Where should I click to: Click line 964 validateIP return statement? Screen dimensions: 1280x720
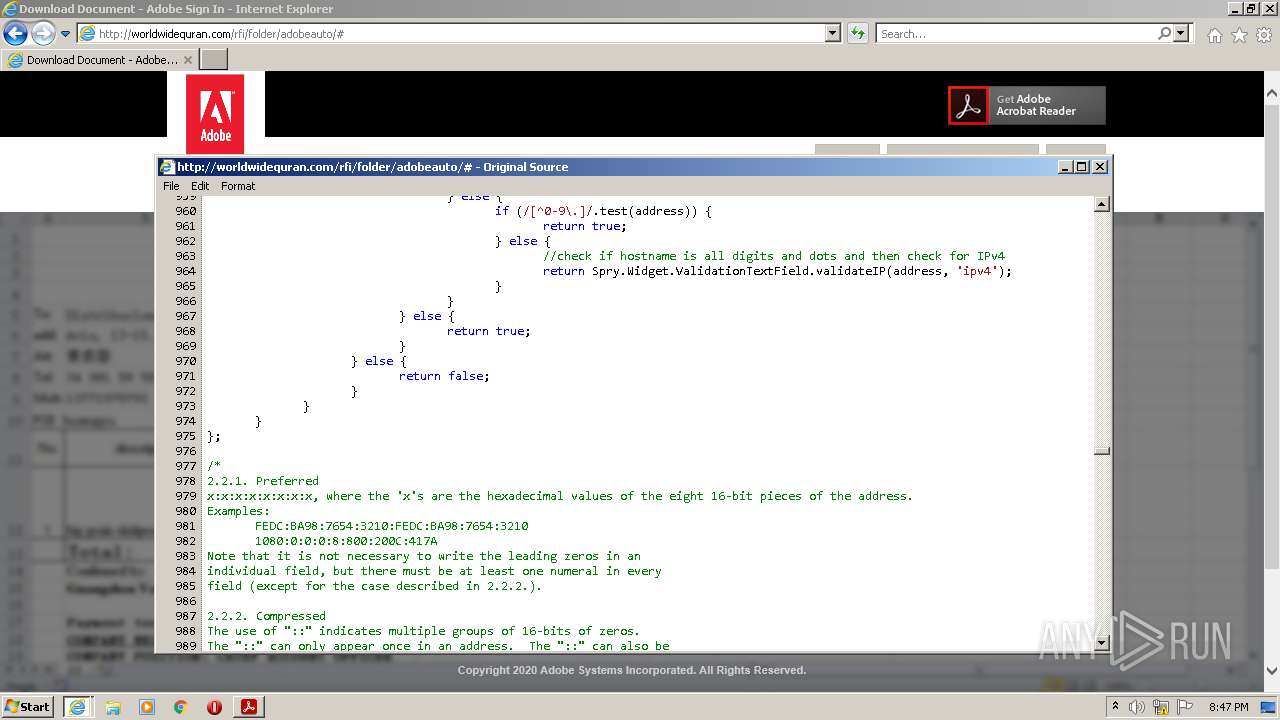777,271
